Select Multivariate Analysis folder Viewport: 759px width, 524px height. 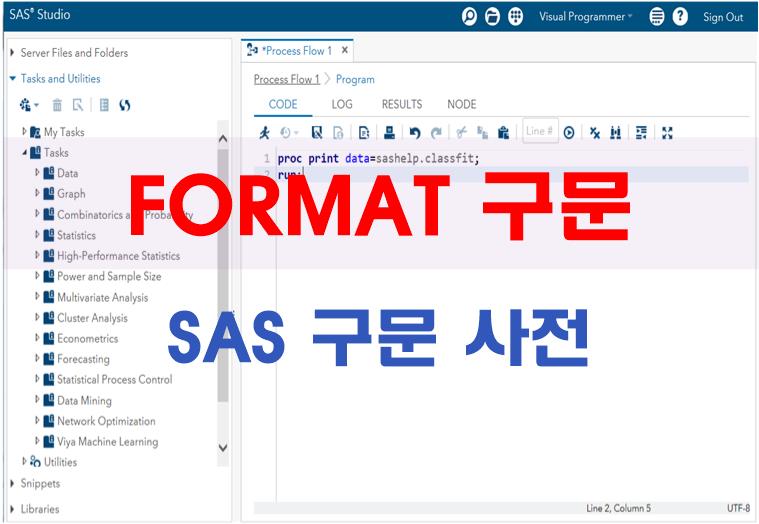pyautogui.click(x=102, y=297)
